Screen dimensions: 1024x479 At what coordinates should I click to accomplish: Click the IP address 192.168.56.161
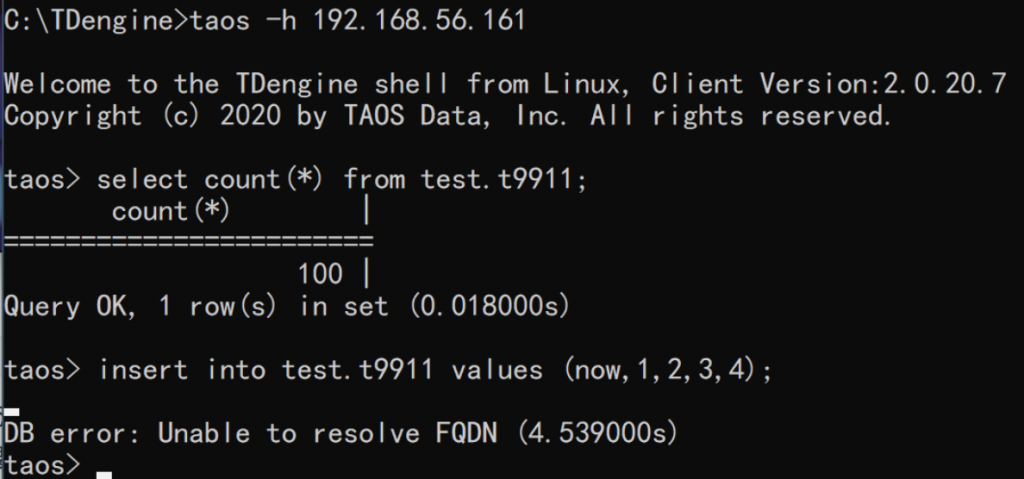pos(420,20)
